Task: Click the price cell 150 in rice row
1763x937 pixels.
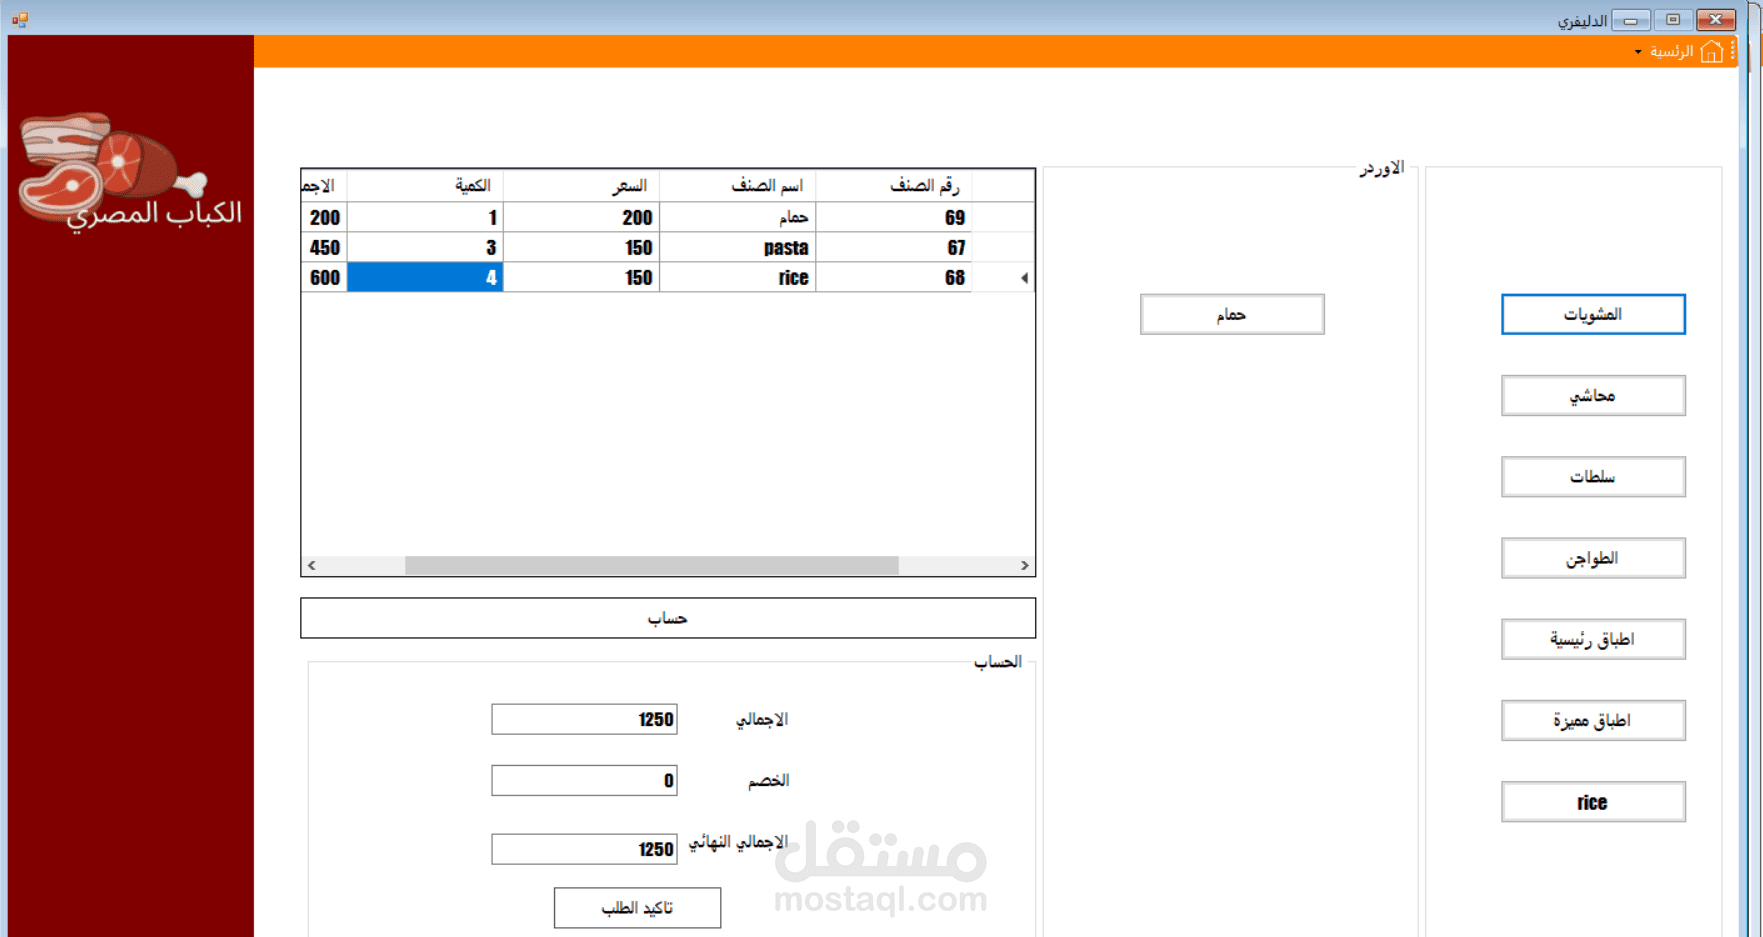Action: tap(581, 277)
